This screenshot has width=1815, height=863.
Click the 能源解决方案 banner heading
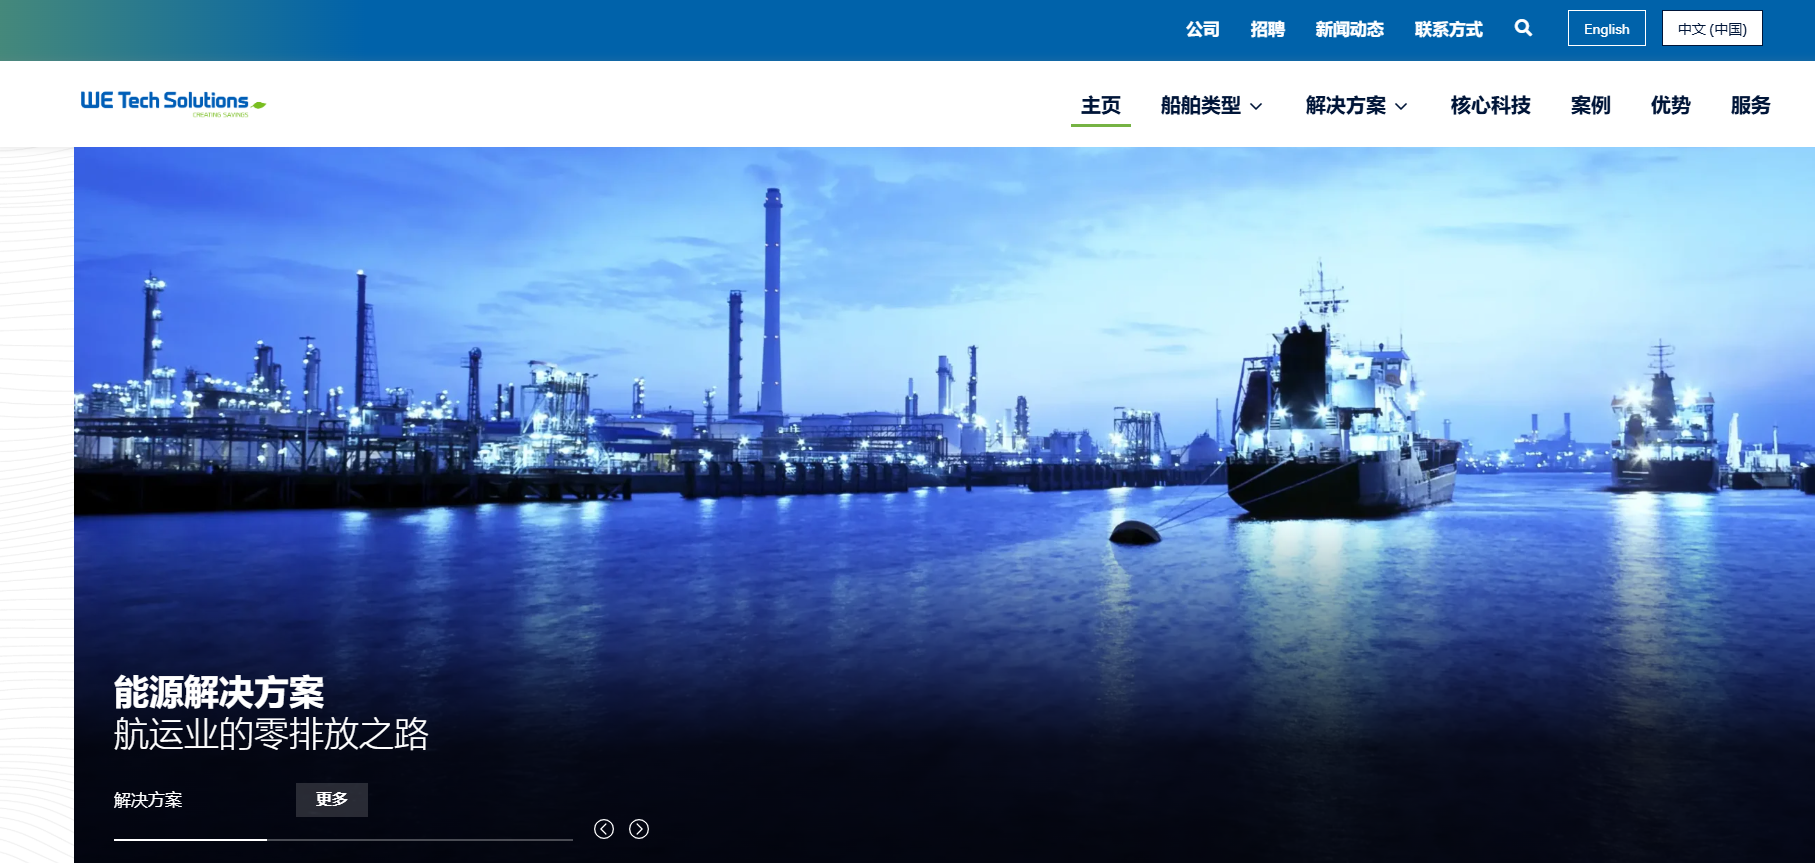(219, 692)
